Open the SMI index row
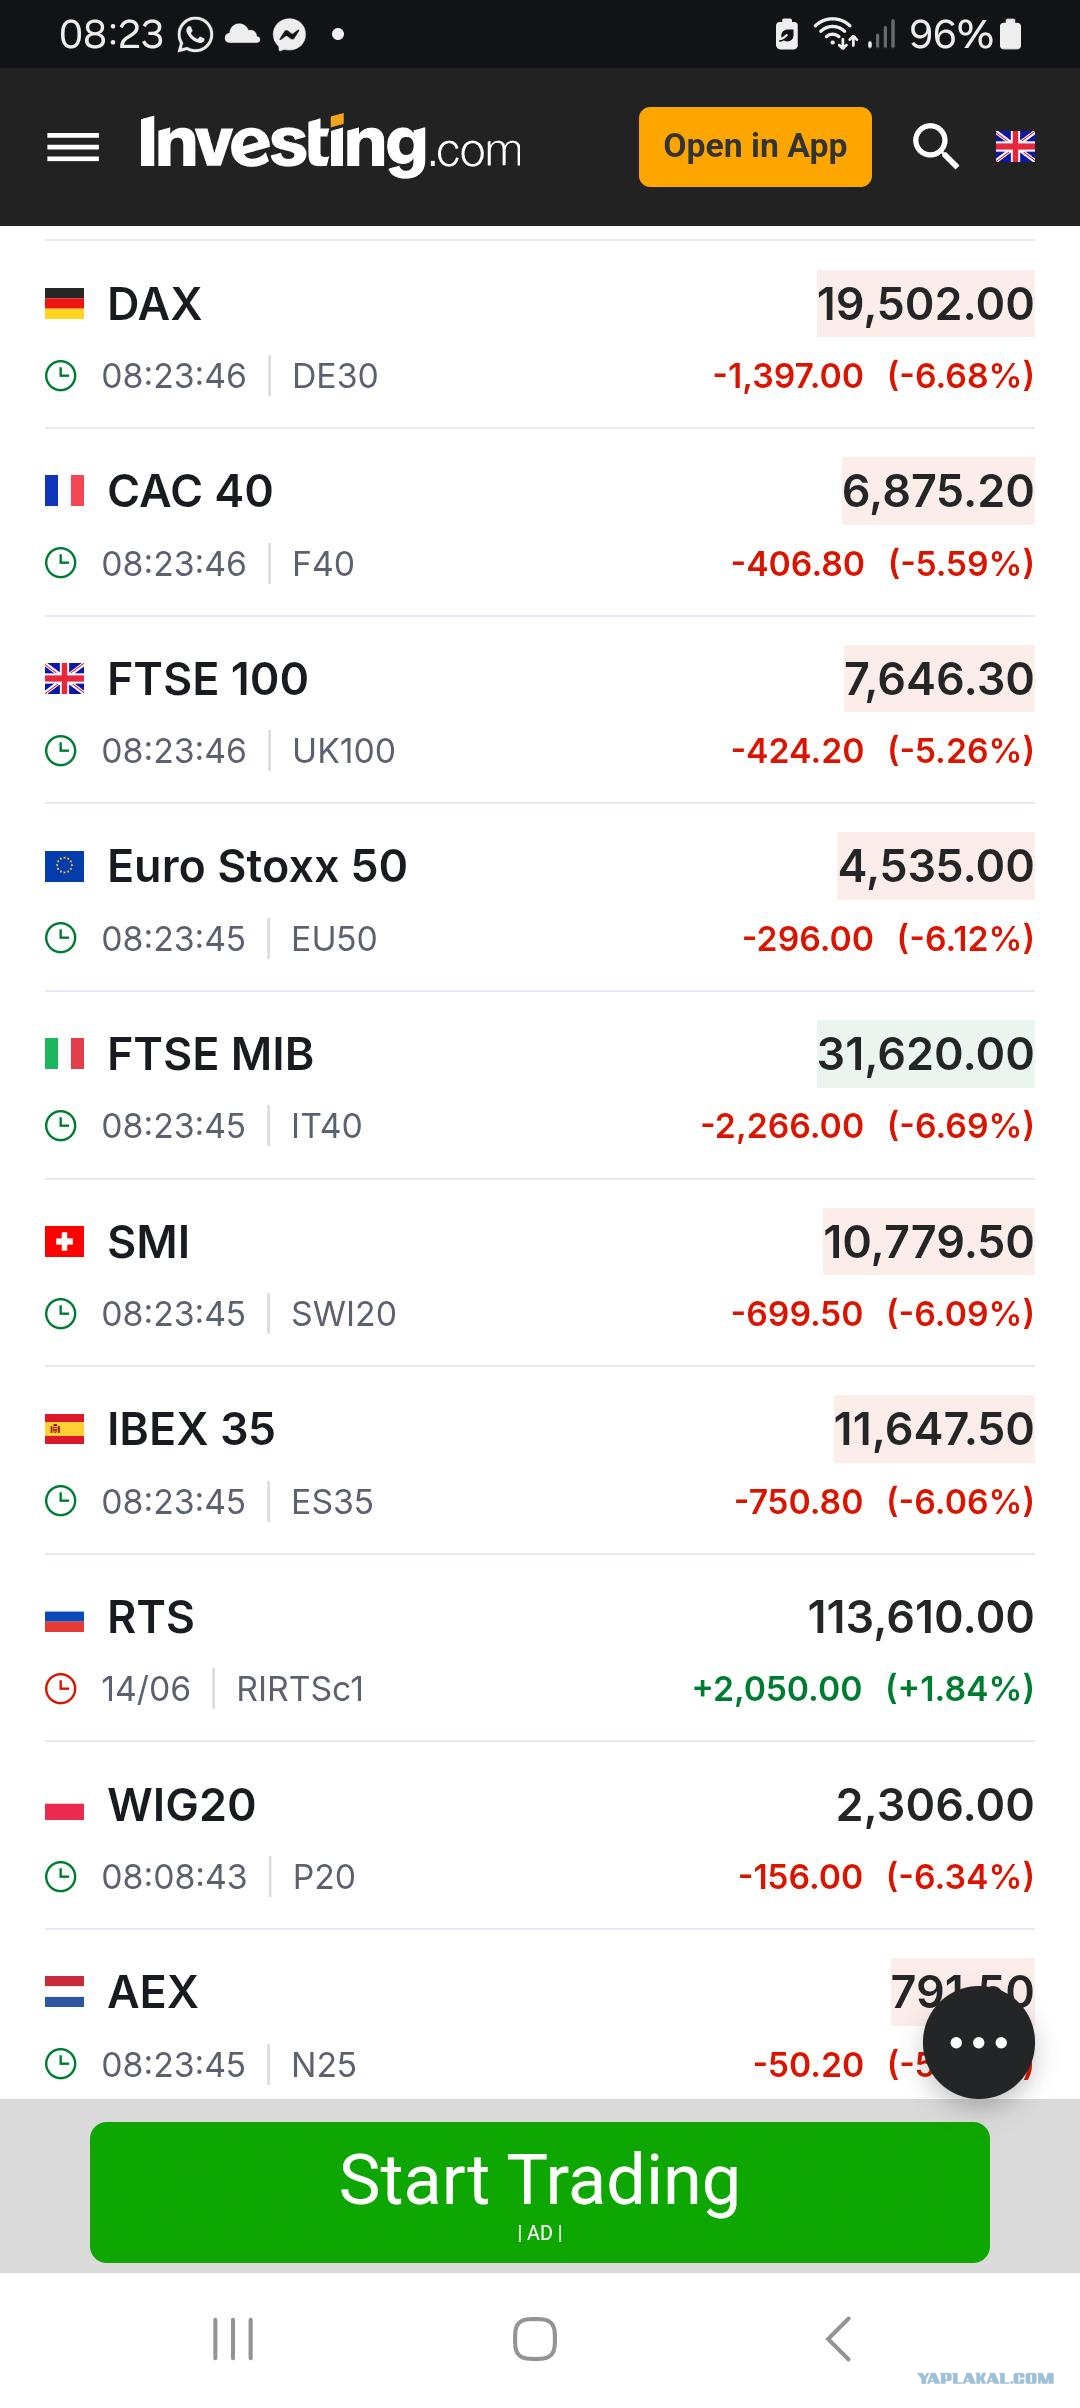The height and width of the screenshot is (2408, 1080). coord(540,1273)
